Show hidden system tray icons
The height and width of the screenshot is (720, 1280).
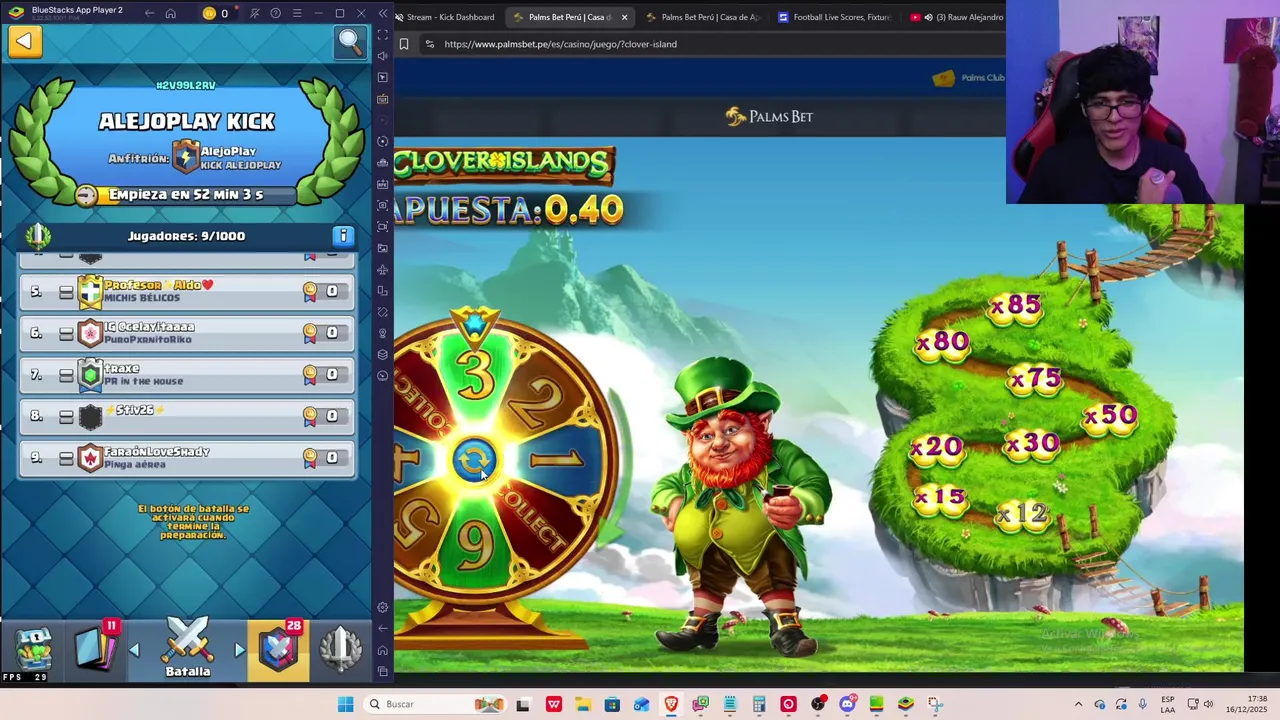[x=1078, y=704]
